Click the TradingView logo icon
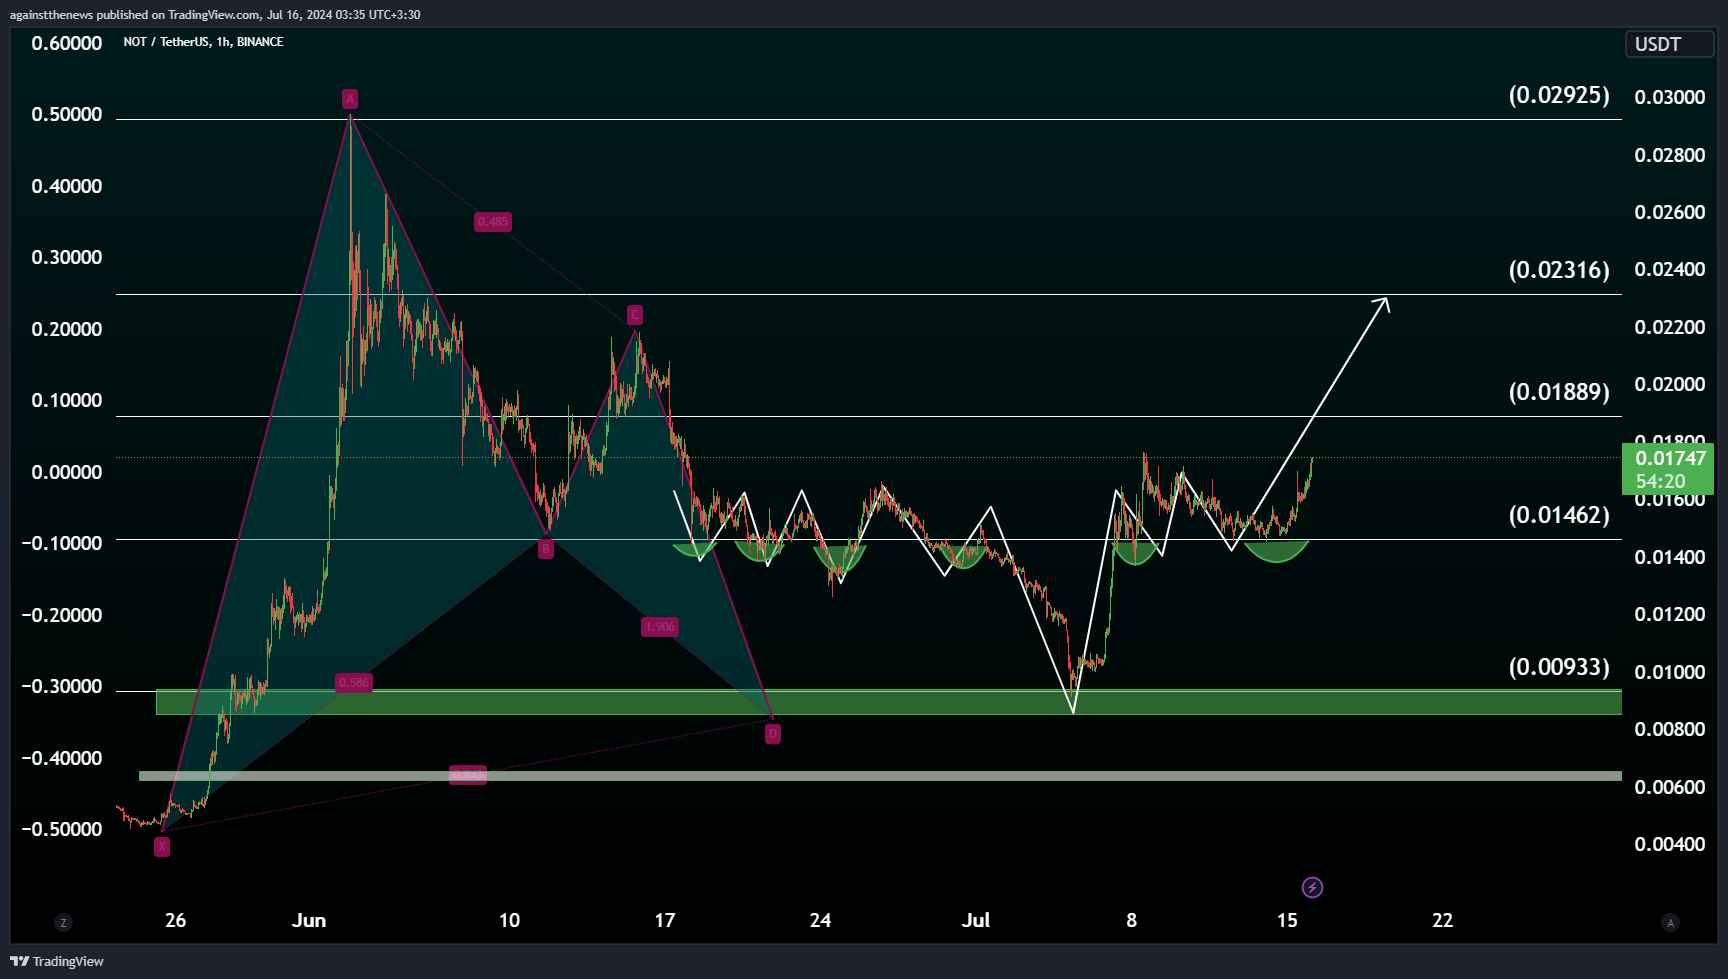This screenshot has width=1728, height=979. pyautogui.click(x=20, y=961)
